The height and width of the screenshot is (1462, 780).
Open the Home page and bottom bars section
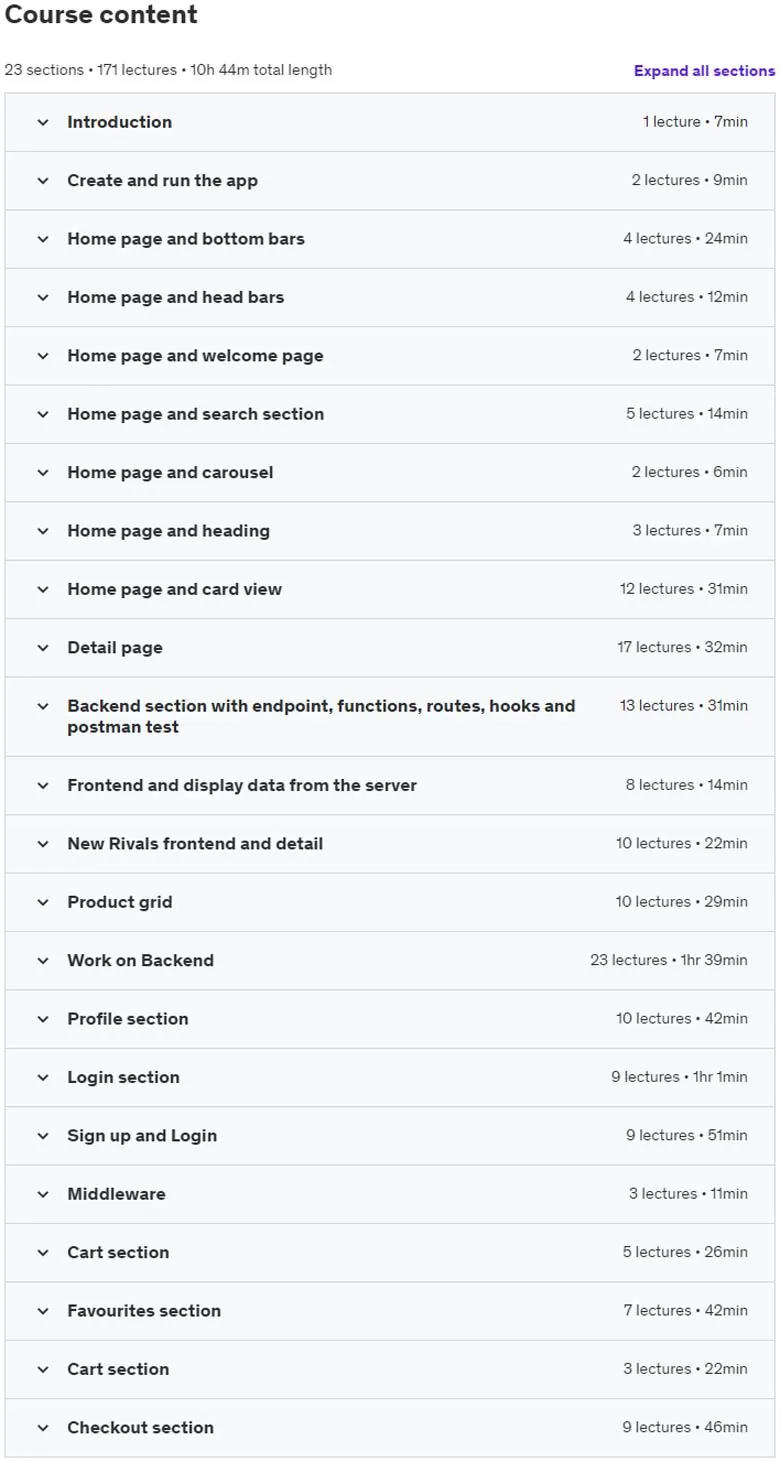(x=390, y=239)
